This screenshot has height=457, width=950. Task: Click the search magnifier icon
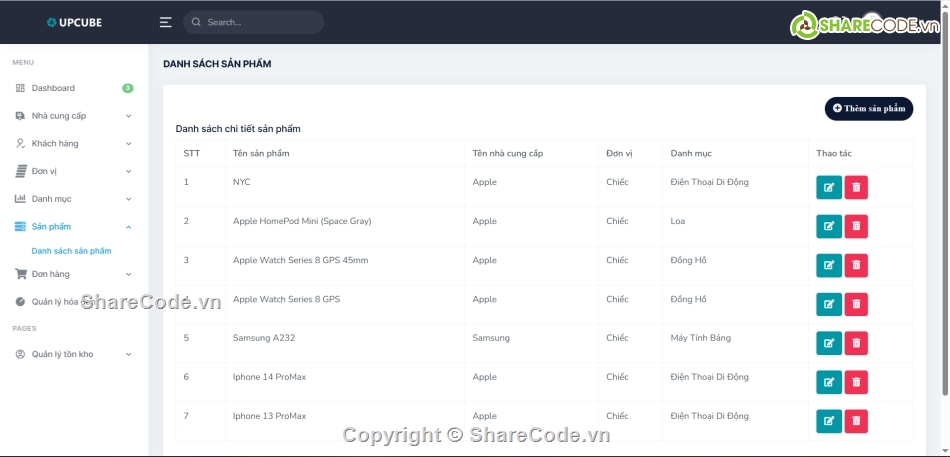[196, 22]
